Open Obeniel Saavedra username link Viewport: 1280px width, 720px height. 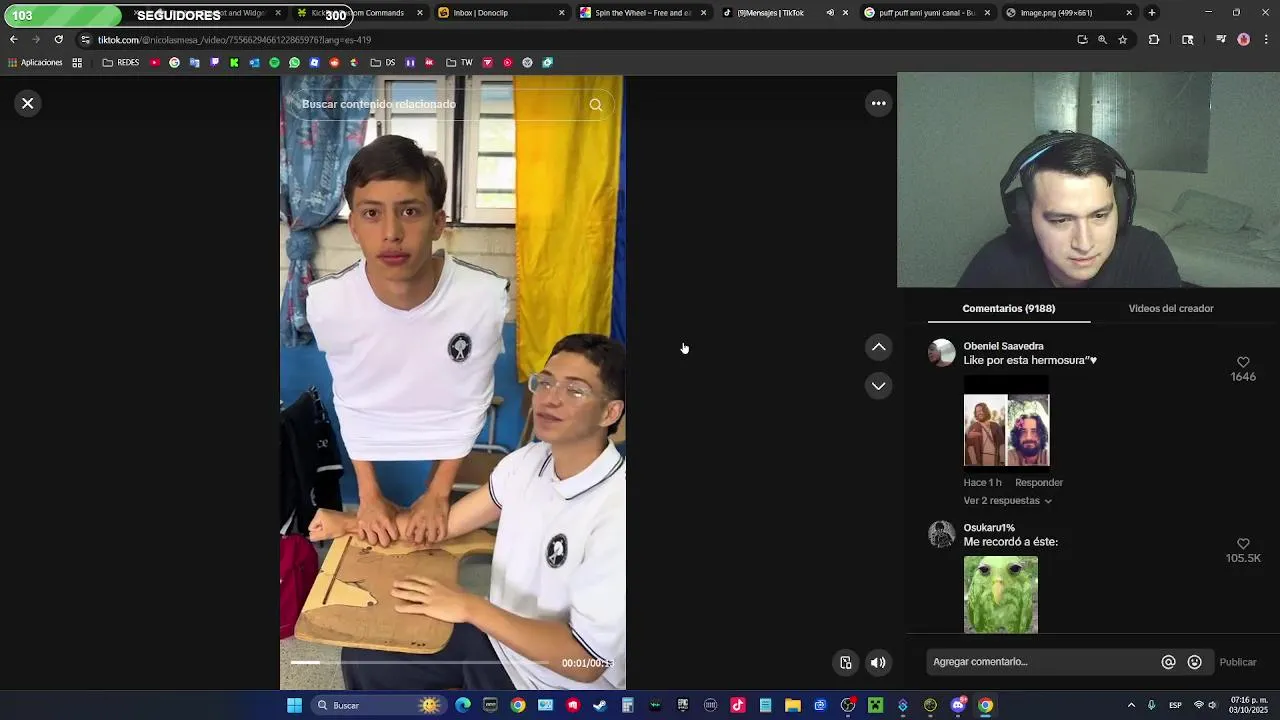(x=1003, y=346)
